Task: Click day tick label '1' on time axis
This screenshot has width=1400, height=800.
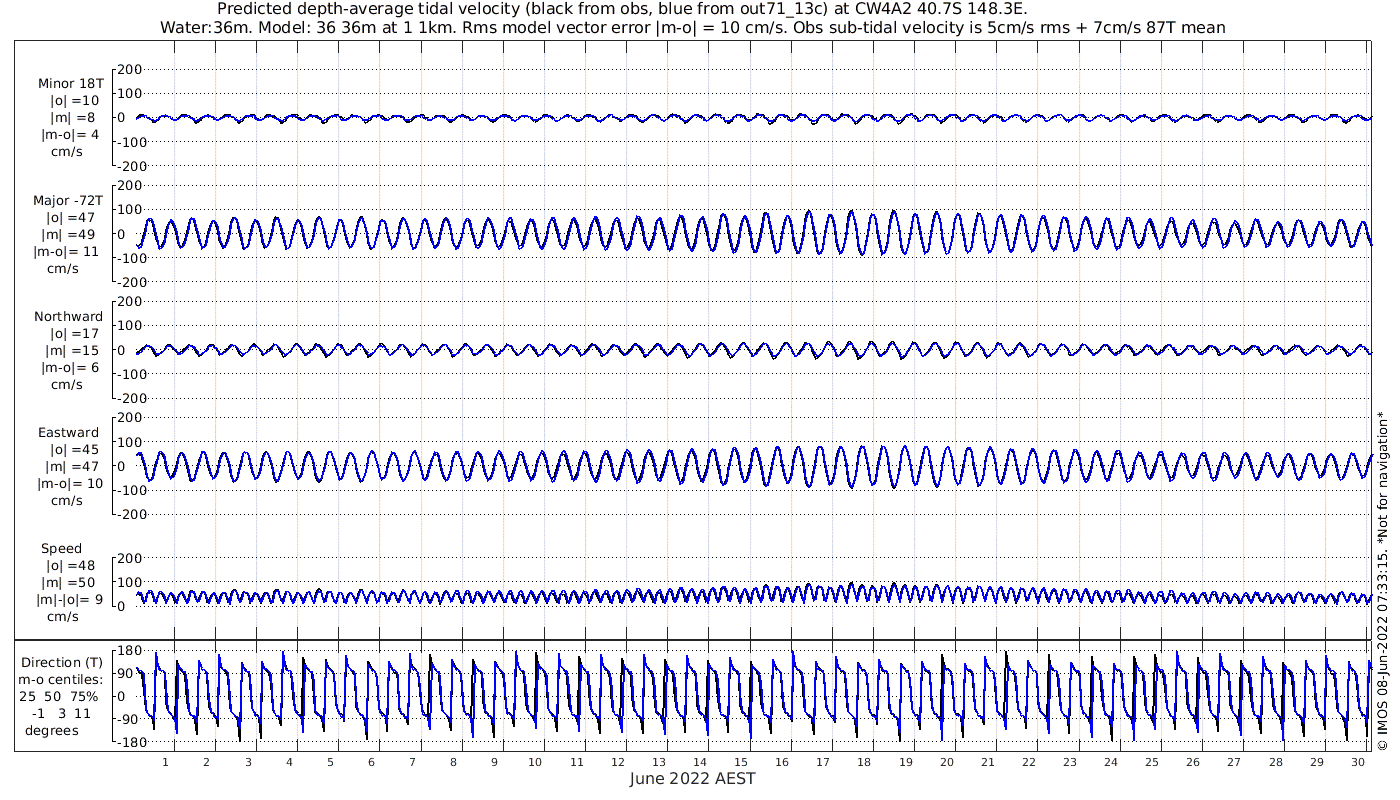Action: (165, 761)
